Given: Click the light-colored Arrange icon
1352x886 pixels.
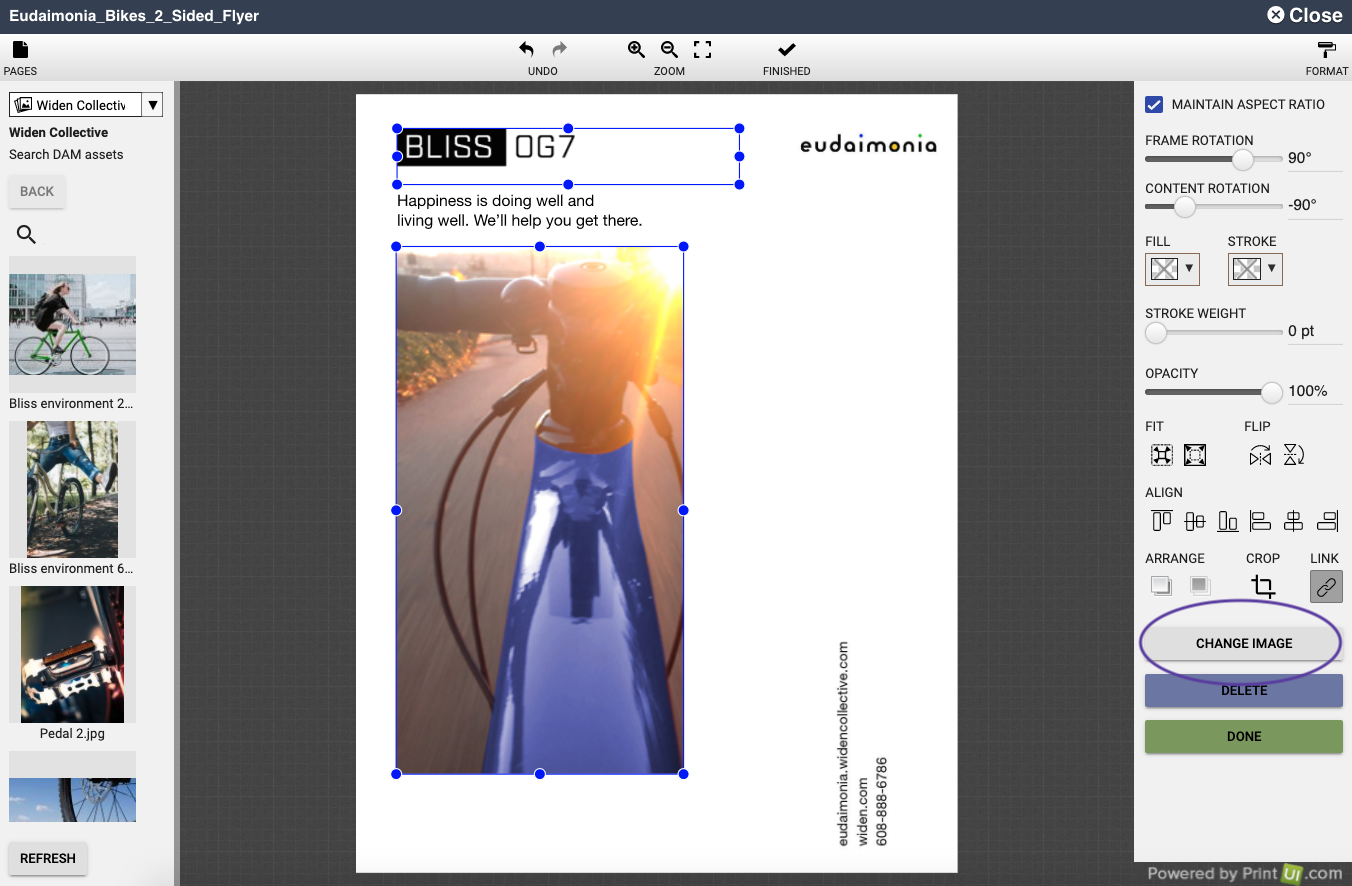Looking at the screenshot, I should pos(1161,586).
